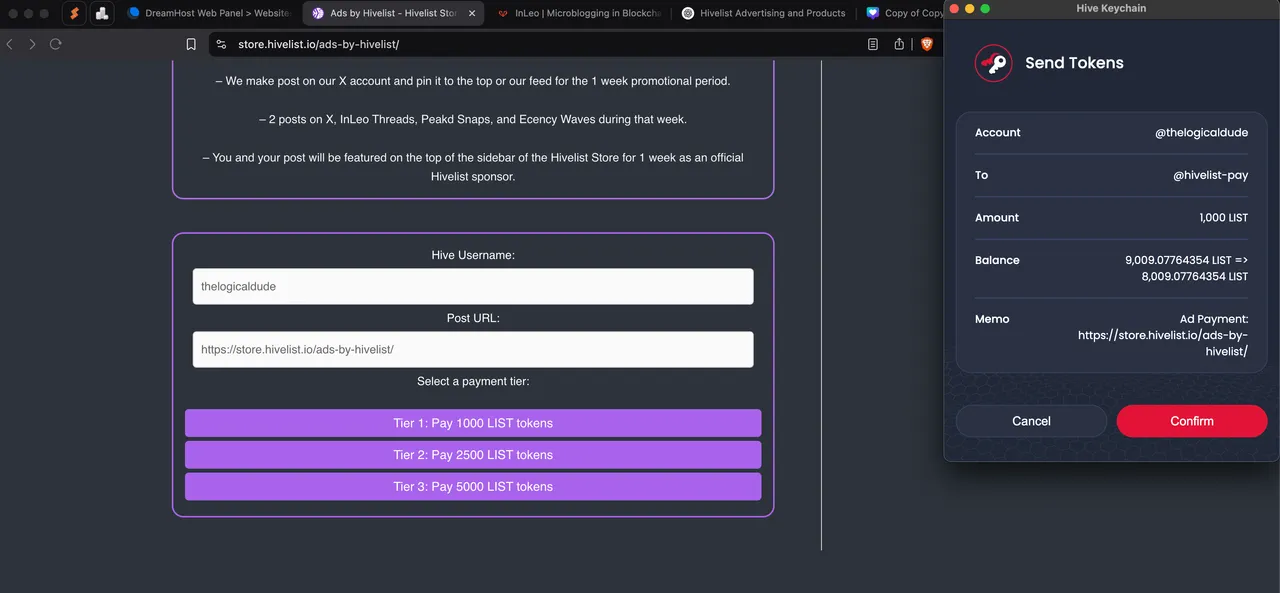Click the share page icon
The width and height of the screenshot is (1280, 593).
[x=899, y=44]
